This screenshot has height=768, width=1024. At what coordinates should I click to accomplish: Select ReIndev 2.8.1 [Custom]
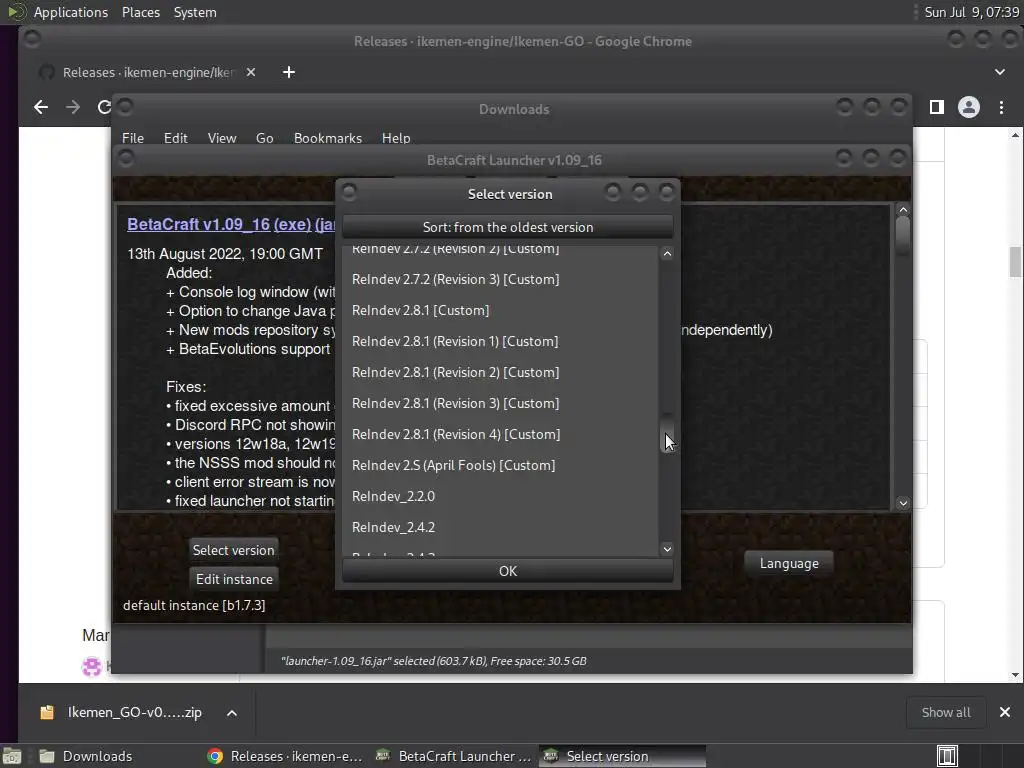[x=500, y=310]
